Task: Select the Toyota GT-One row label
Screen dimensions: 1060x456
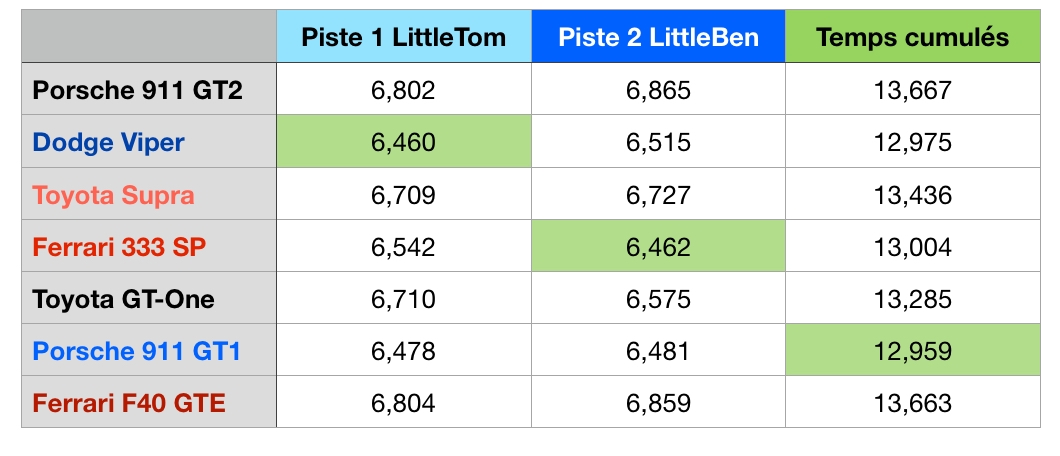Action: click(x=124, y=298)
